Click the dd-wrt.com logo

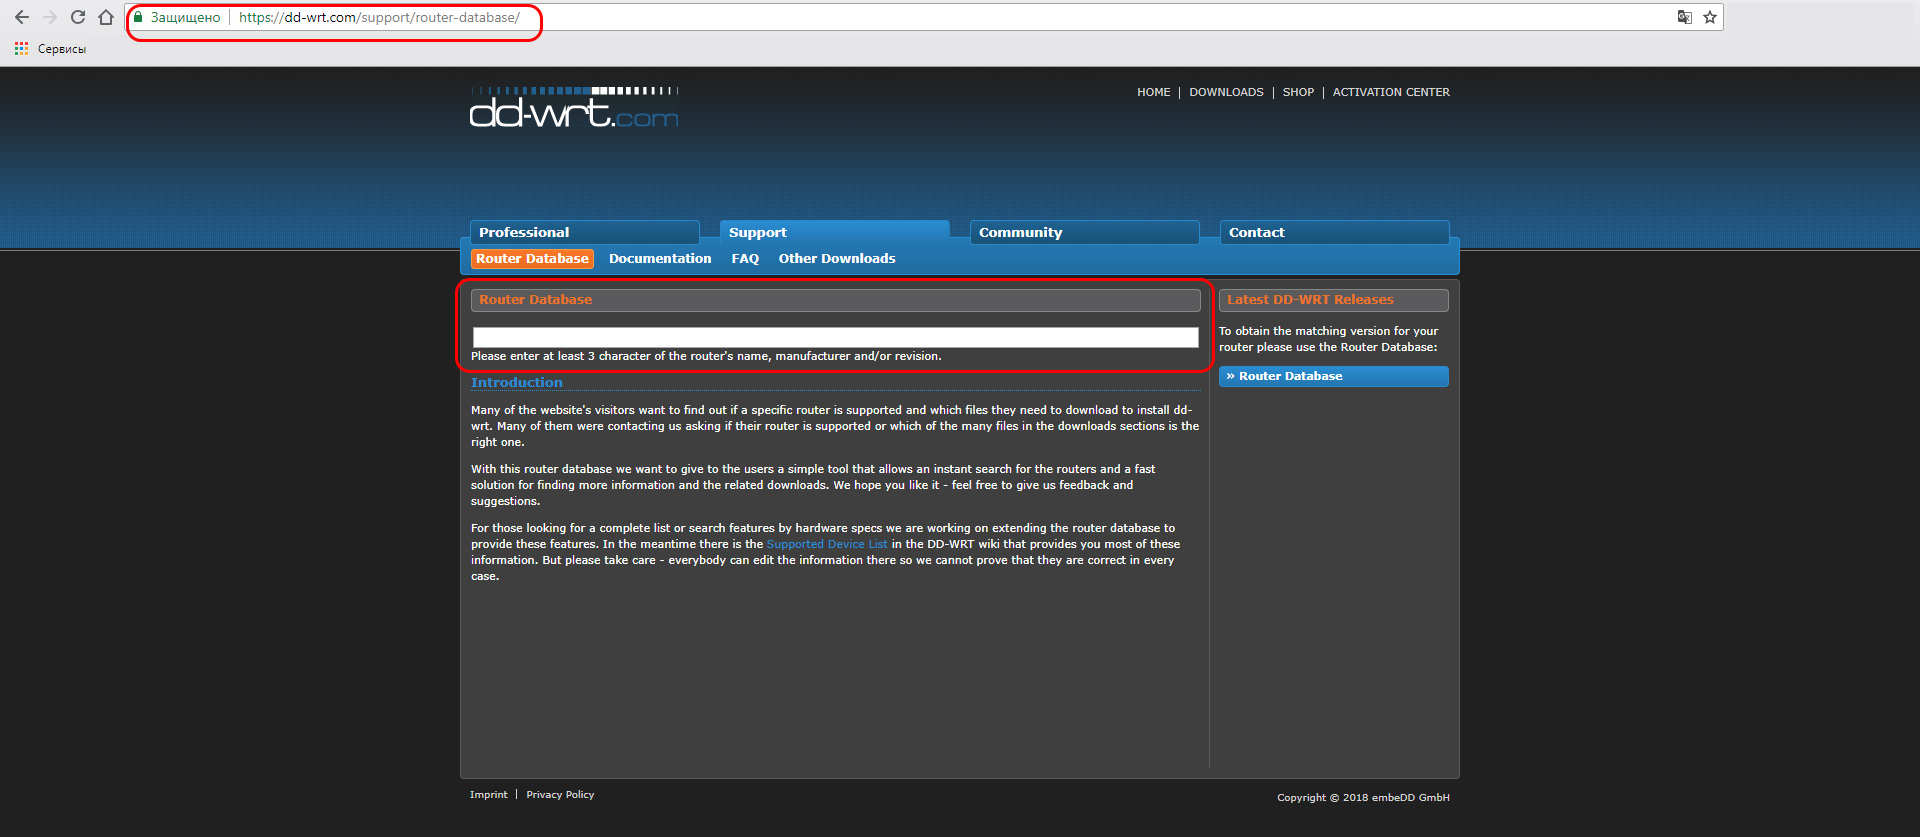point(574,108)
